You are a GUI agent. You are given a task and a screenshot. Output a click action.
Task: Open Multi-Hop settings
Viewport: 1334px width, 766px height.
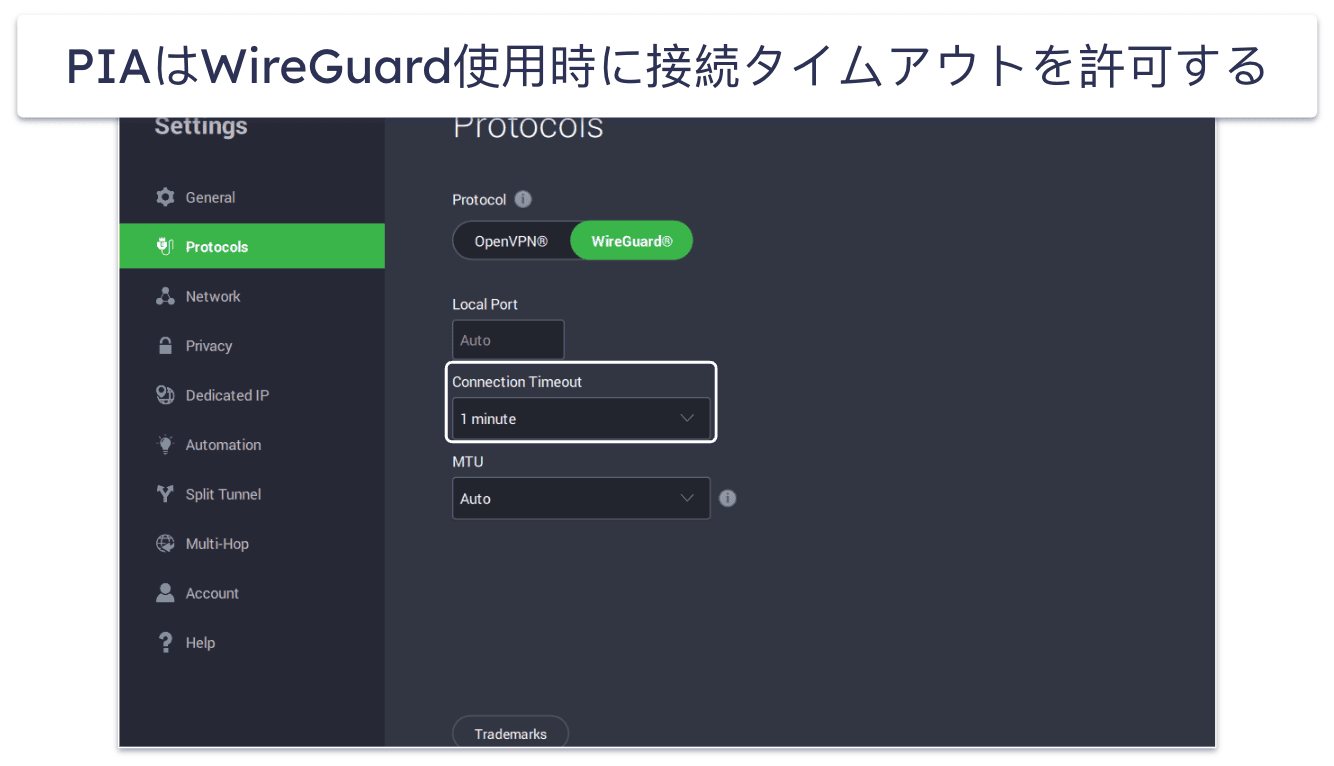[x=252, y=543]
